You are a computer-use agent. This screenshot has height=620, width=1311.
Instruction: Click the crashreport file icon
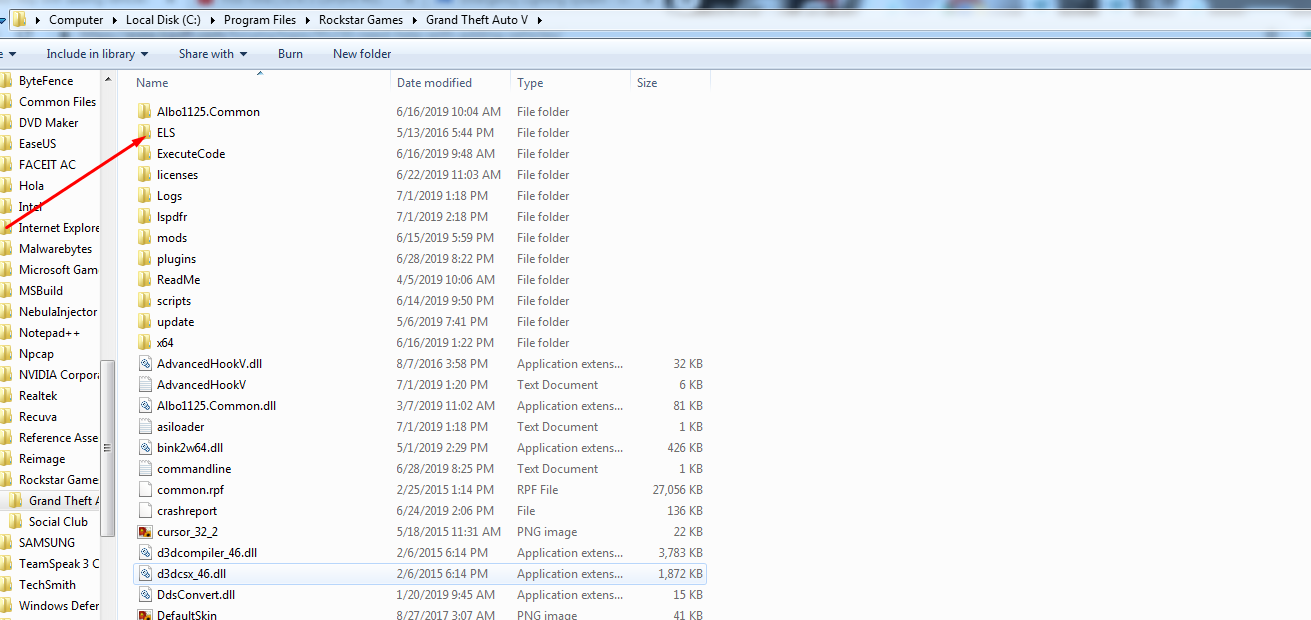point(145,511)
